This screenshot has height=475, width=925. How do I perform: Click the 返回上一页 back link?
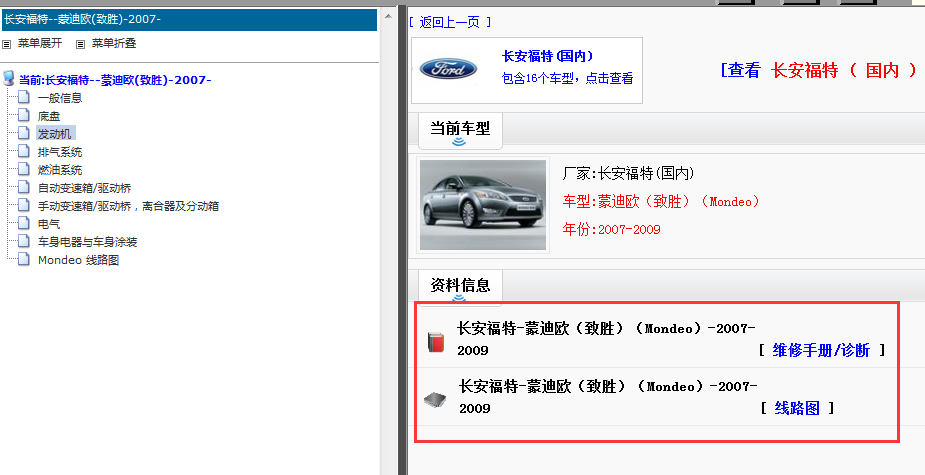[x=450, y=22]
